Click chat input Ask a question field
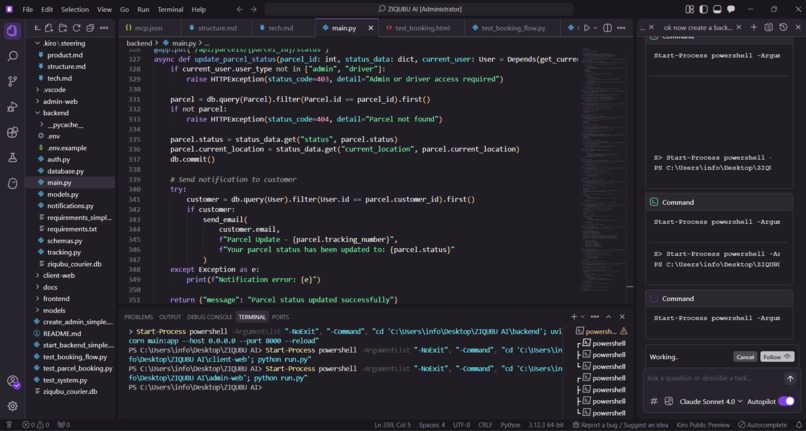This screenshot has height=431, width=806. coord(713,379)
